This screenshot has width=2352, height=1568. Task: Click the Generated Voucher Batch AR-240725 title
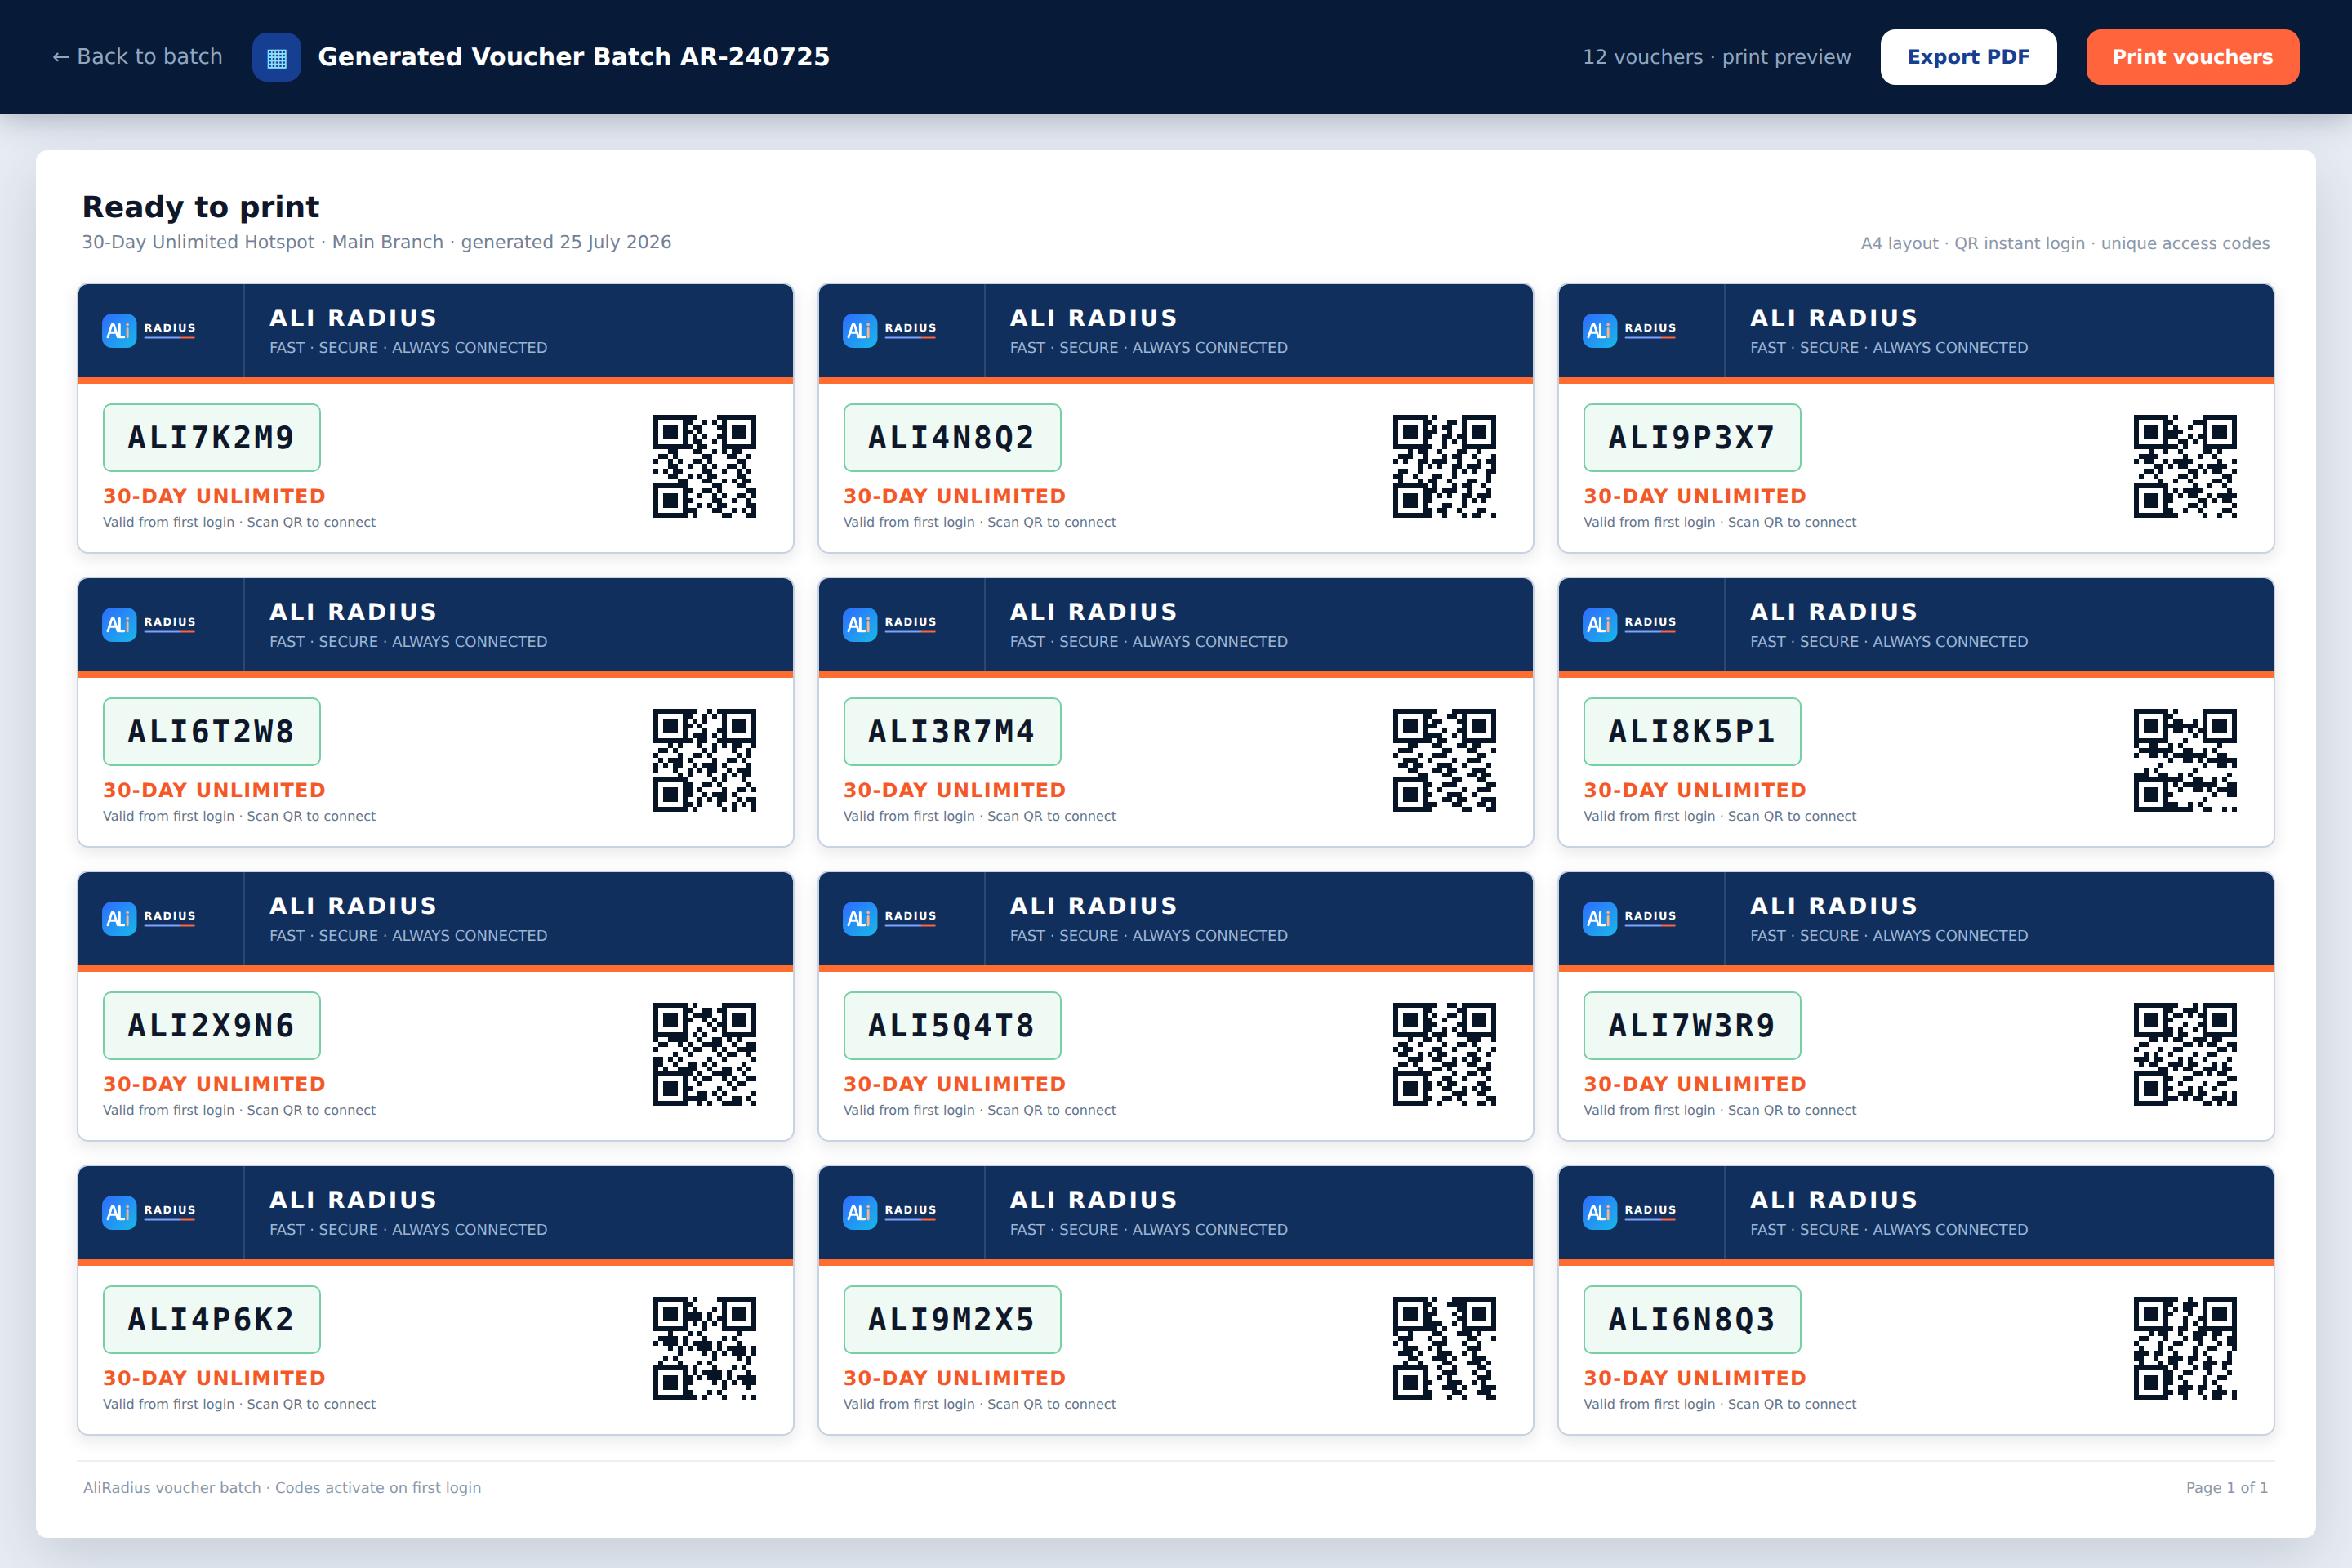[x=574, y=57]
